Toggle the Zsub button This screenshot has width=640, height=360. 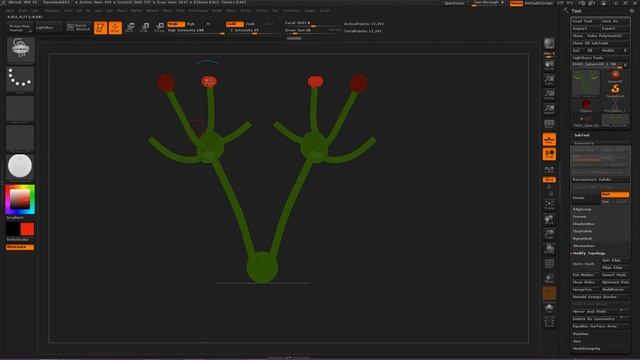250,24
